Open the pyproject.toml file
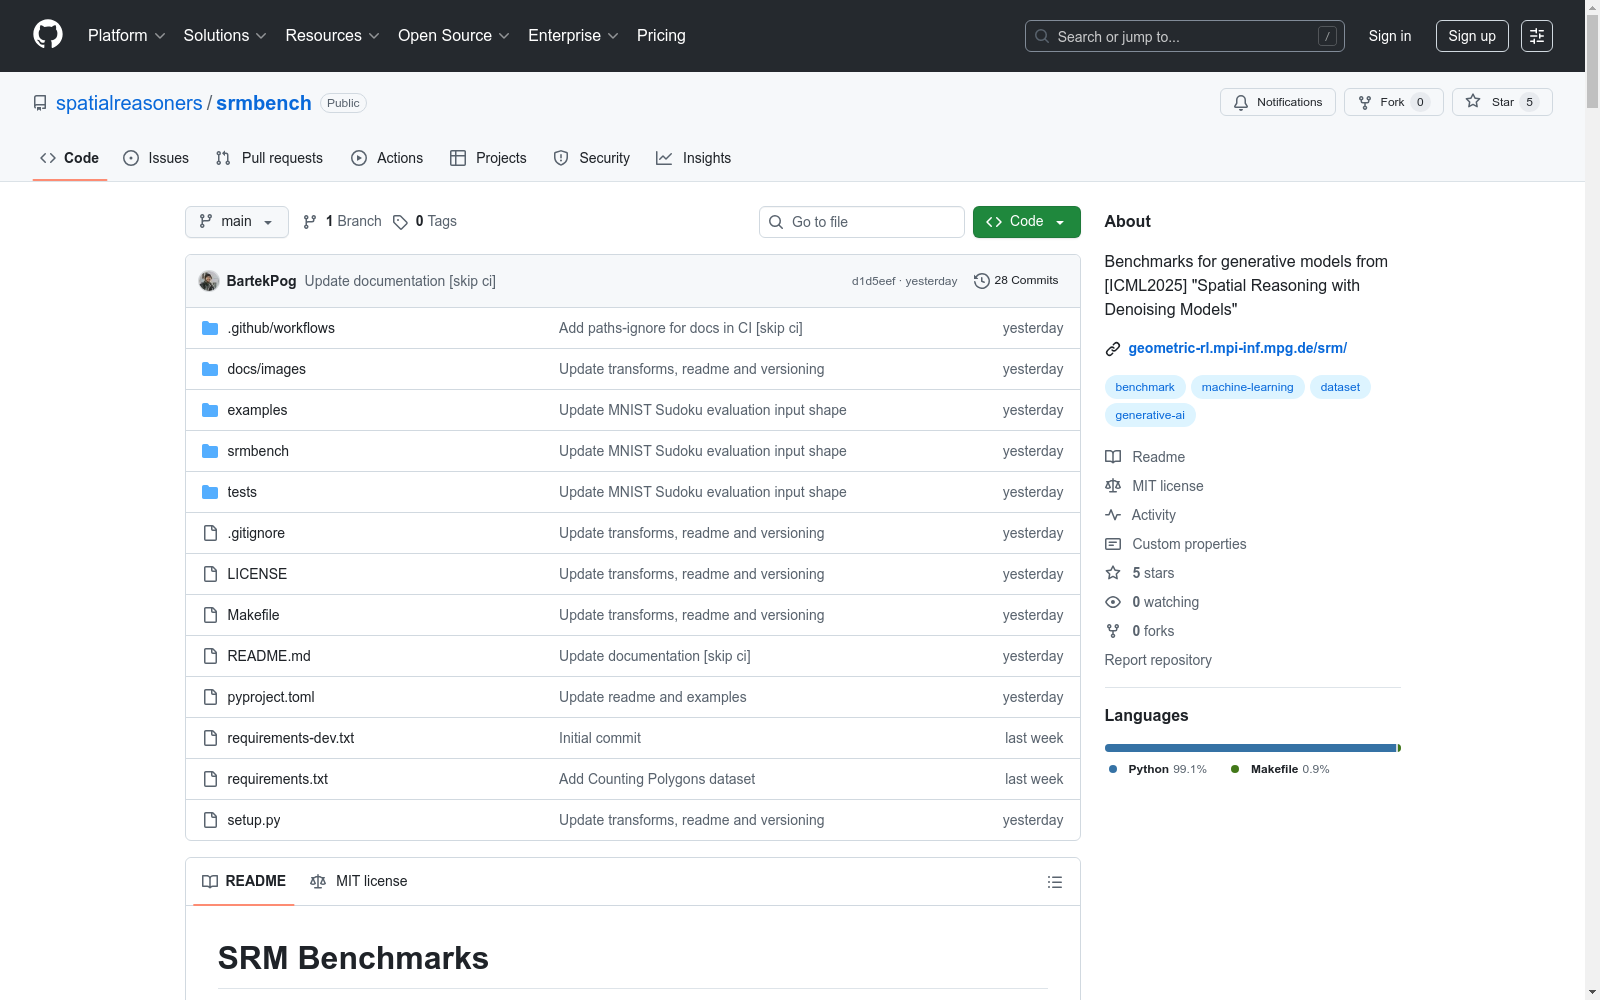This screenshot has height=1000, width=1600. (271, 697)
